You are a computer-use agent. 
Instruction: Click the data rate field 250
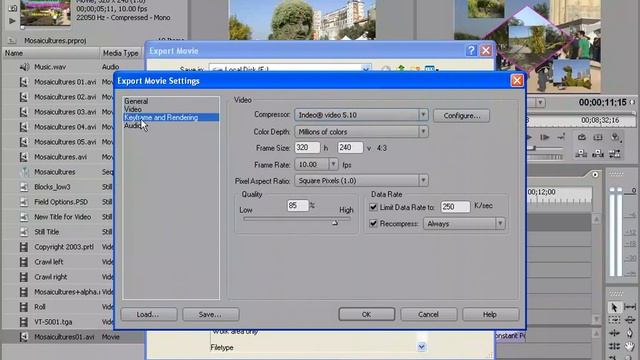click(x=455, y=207)
